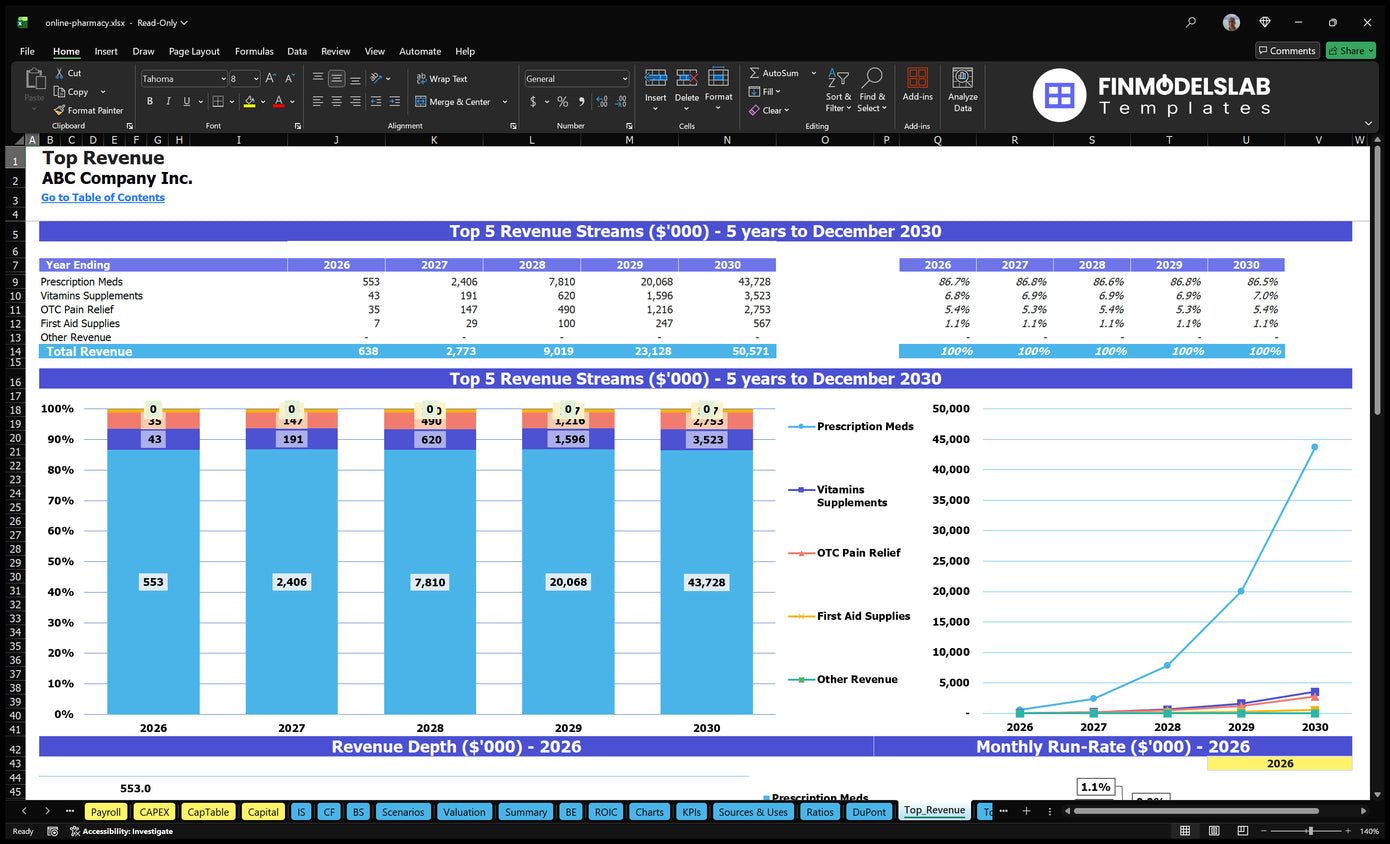Insert cells using the Insert icon
1390x844 pixels.
656,90
